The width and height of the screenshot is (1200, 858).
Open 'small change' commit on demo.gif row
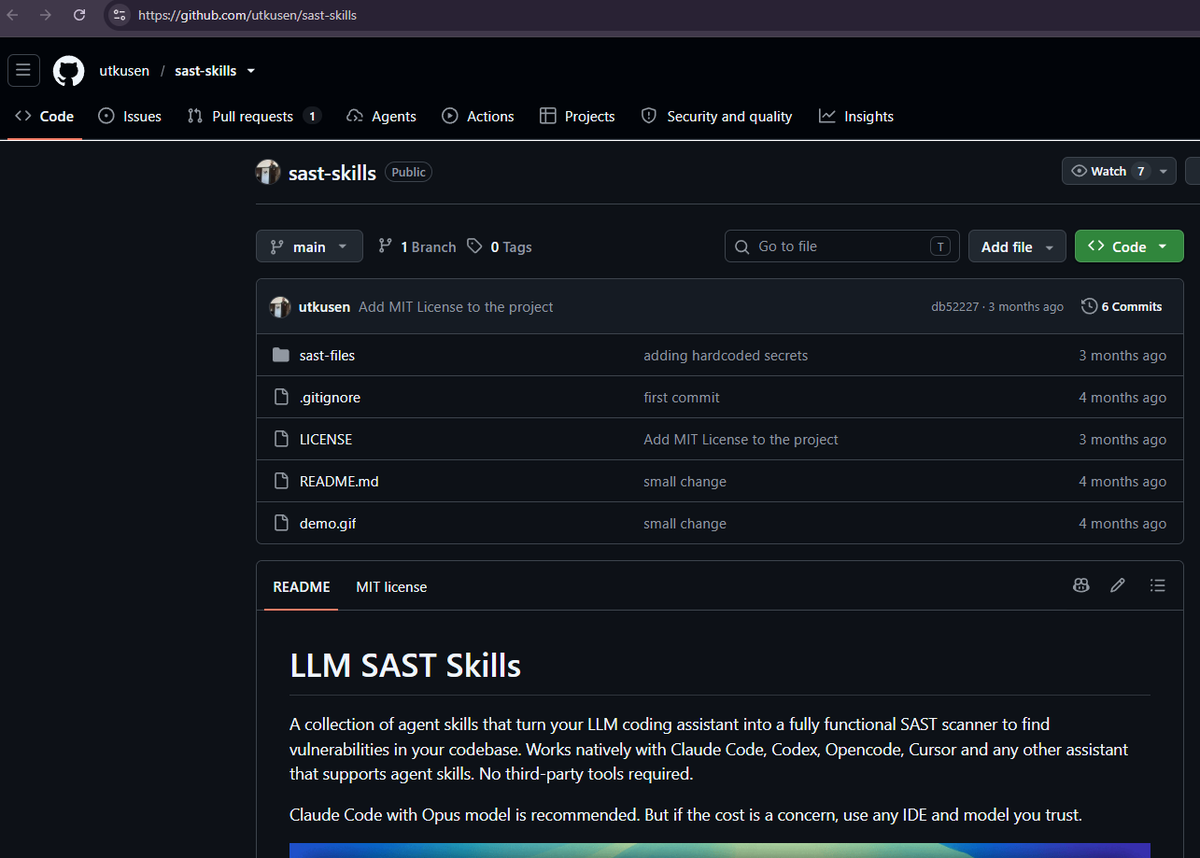(x=685, y=523)
